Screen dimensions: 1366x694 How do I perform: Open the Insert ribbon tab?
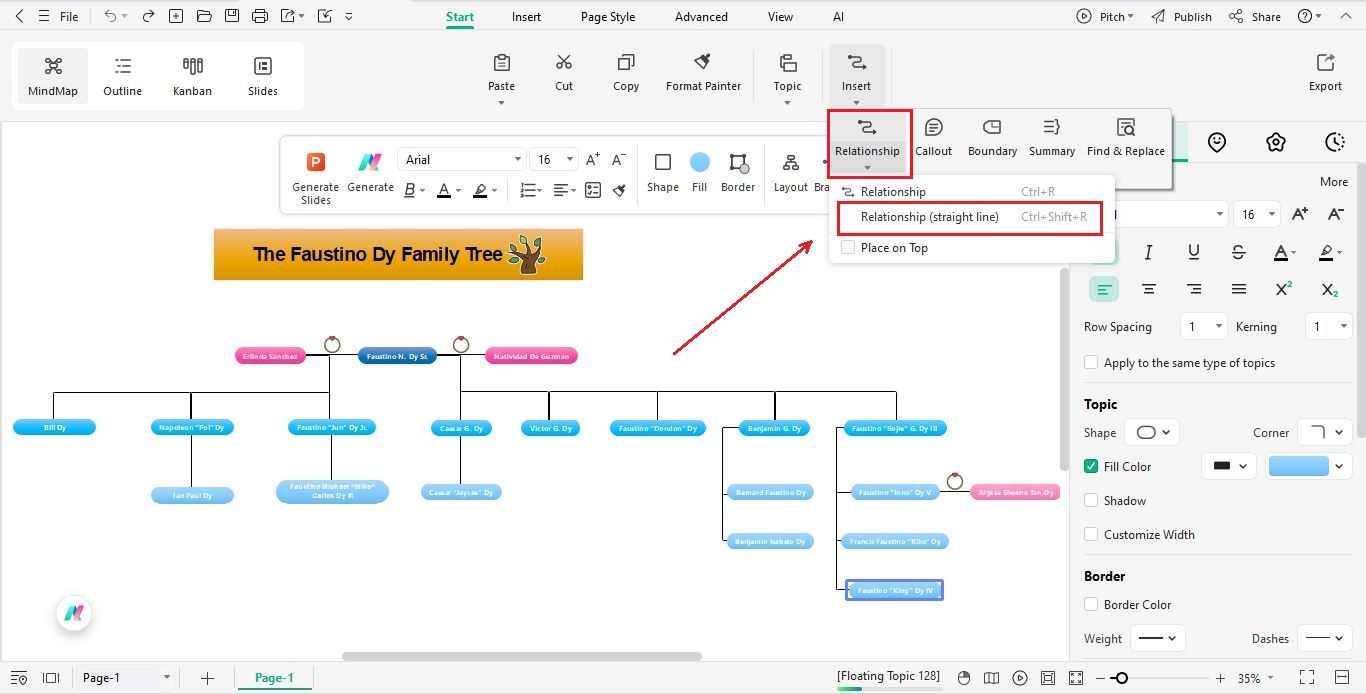[526, 17]
